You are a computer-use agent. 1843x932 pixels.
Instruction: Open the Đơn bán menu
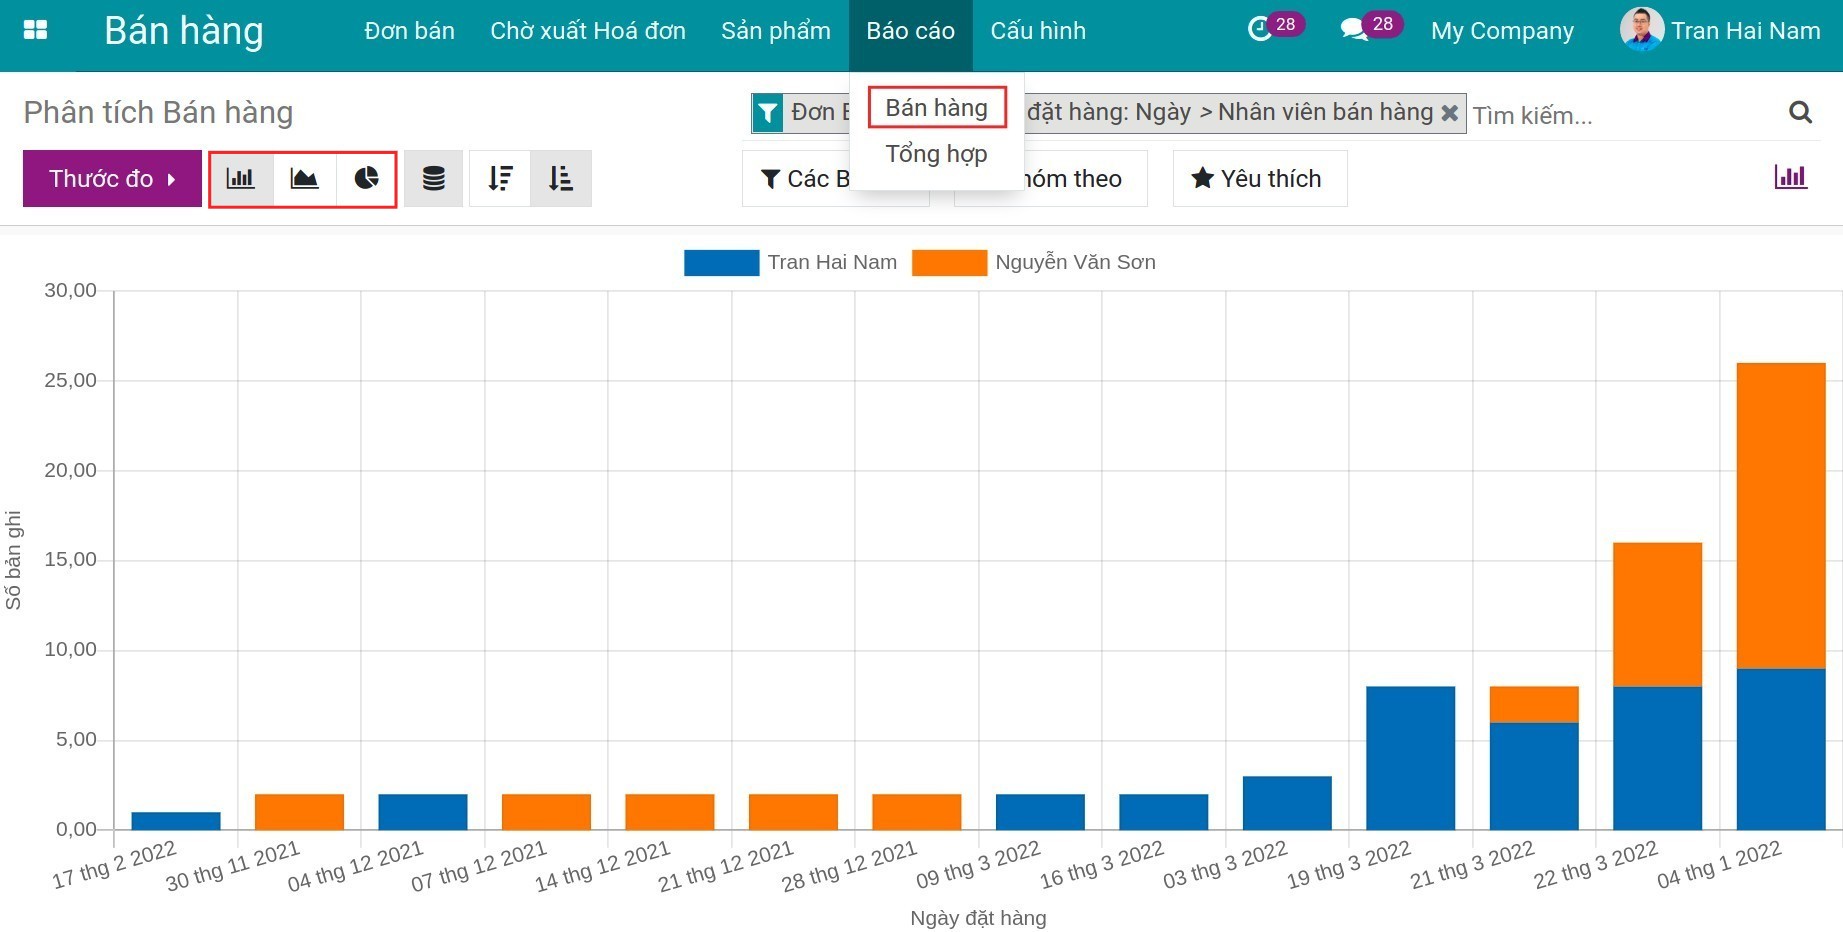point(409,31)
